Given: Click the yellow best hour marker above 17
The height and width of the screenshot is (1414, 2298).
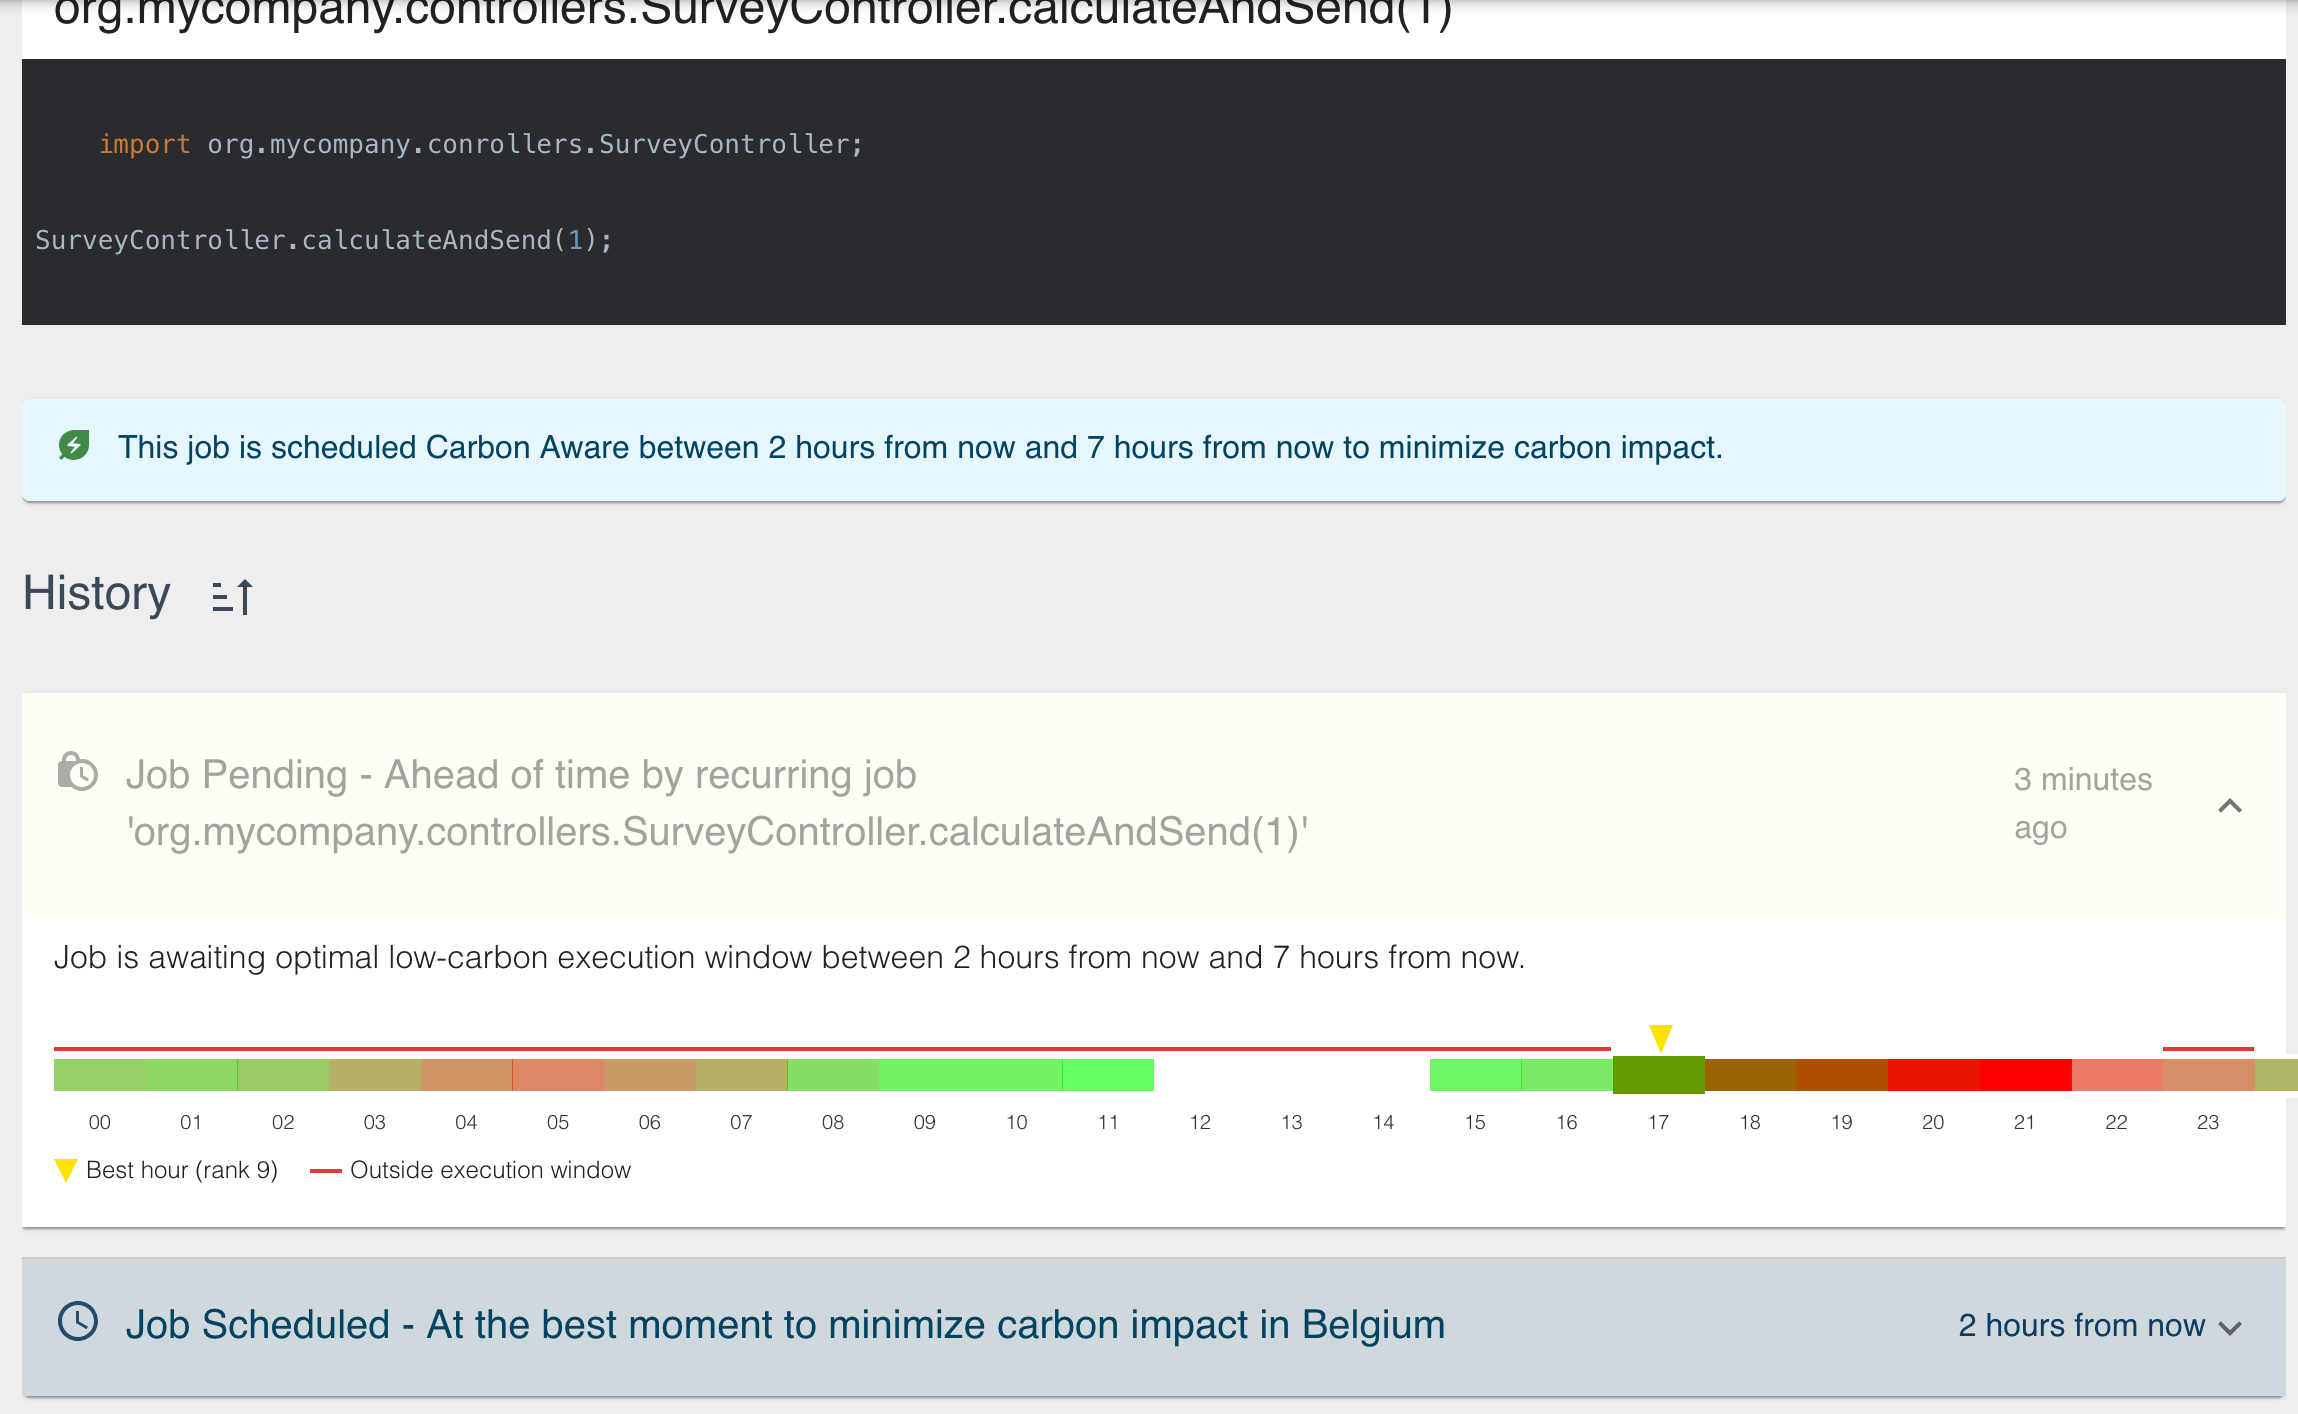Looking at the screenshot, I should coord(1660,1037).
